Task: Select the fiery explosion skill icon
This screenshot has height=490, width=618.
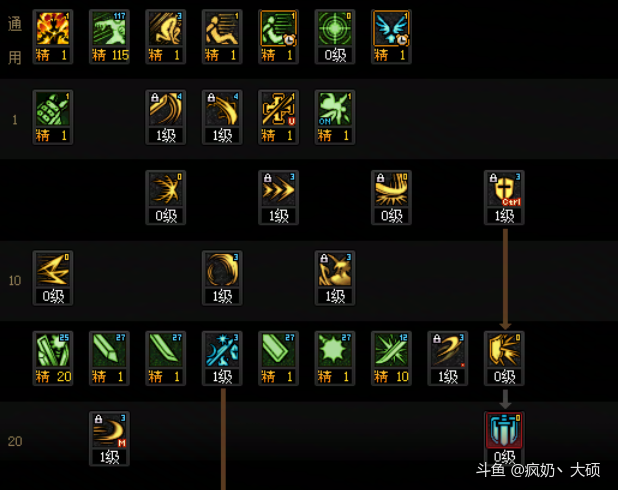Action: click(x=53, y=28)
